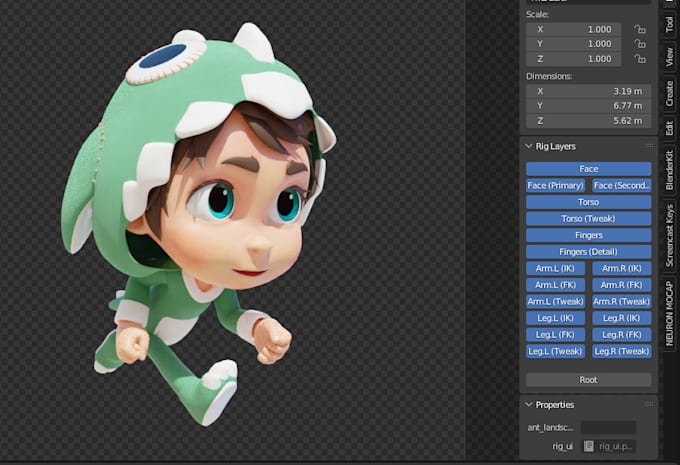The width and height of the screenshot is (680, 465).
Task: Toggle the Torso (Tweak) rig layer
Action: (588, 218)
